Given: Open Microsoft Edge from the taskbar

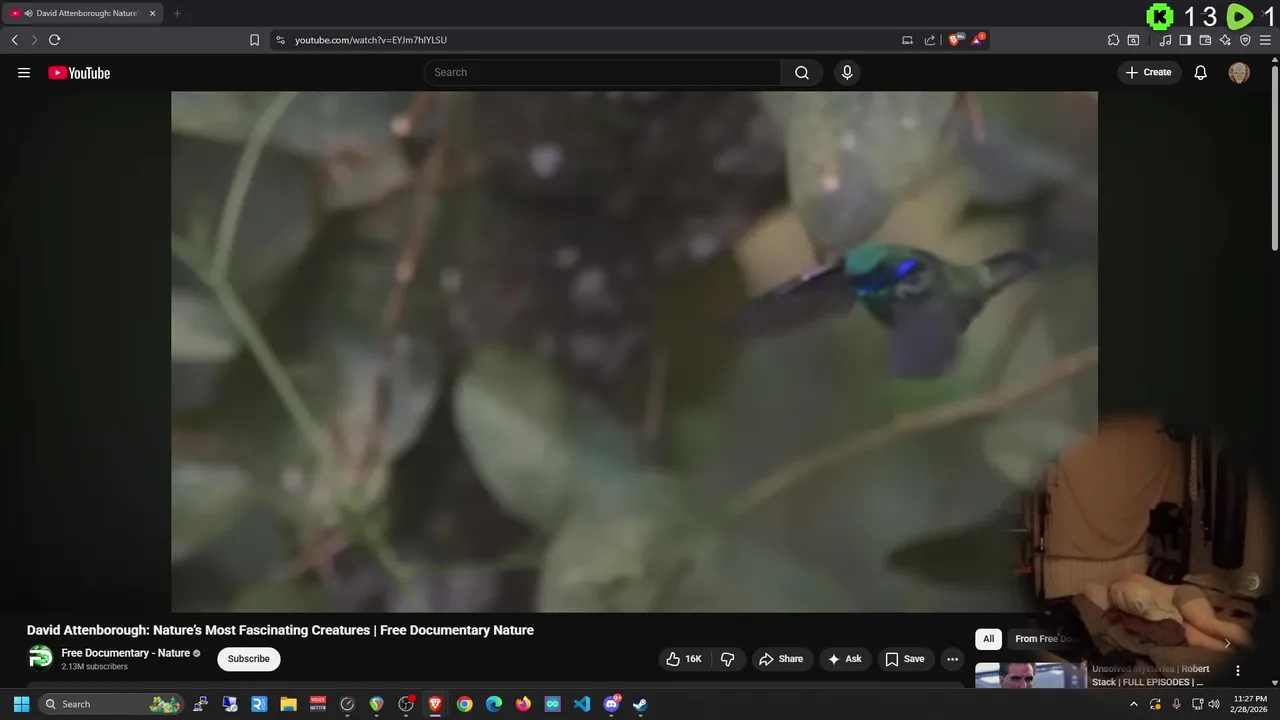Looking at the screenshot, I should click(494, 704).
